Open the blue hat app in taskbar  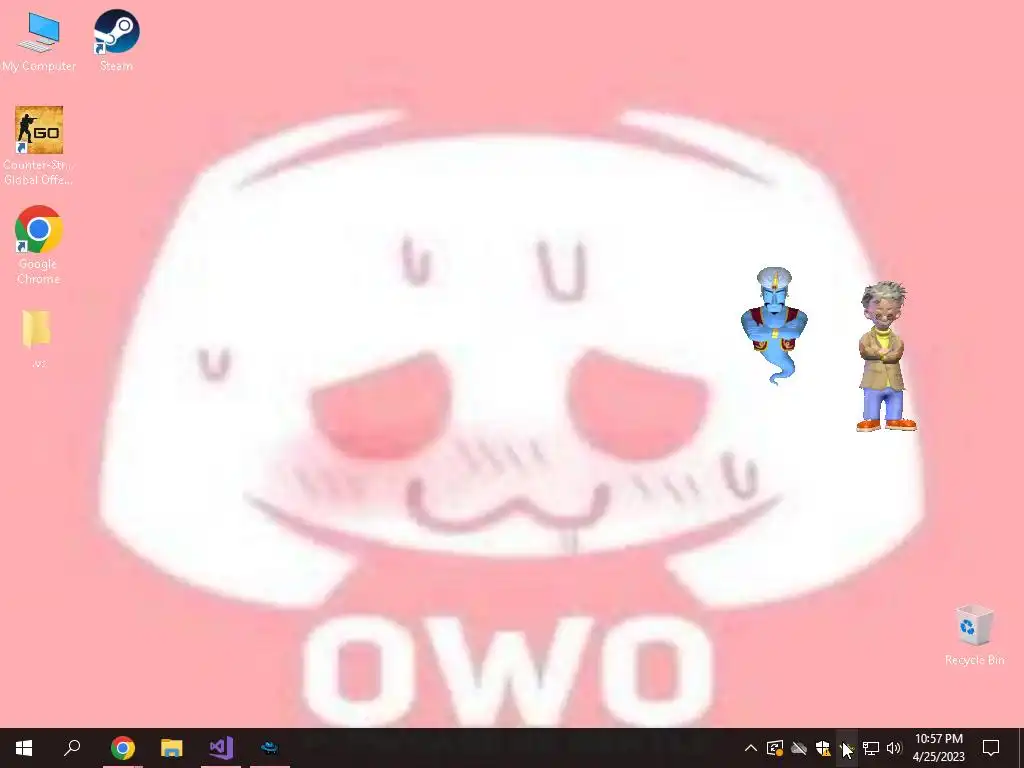270,748
